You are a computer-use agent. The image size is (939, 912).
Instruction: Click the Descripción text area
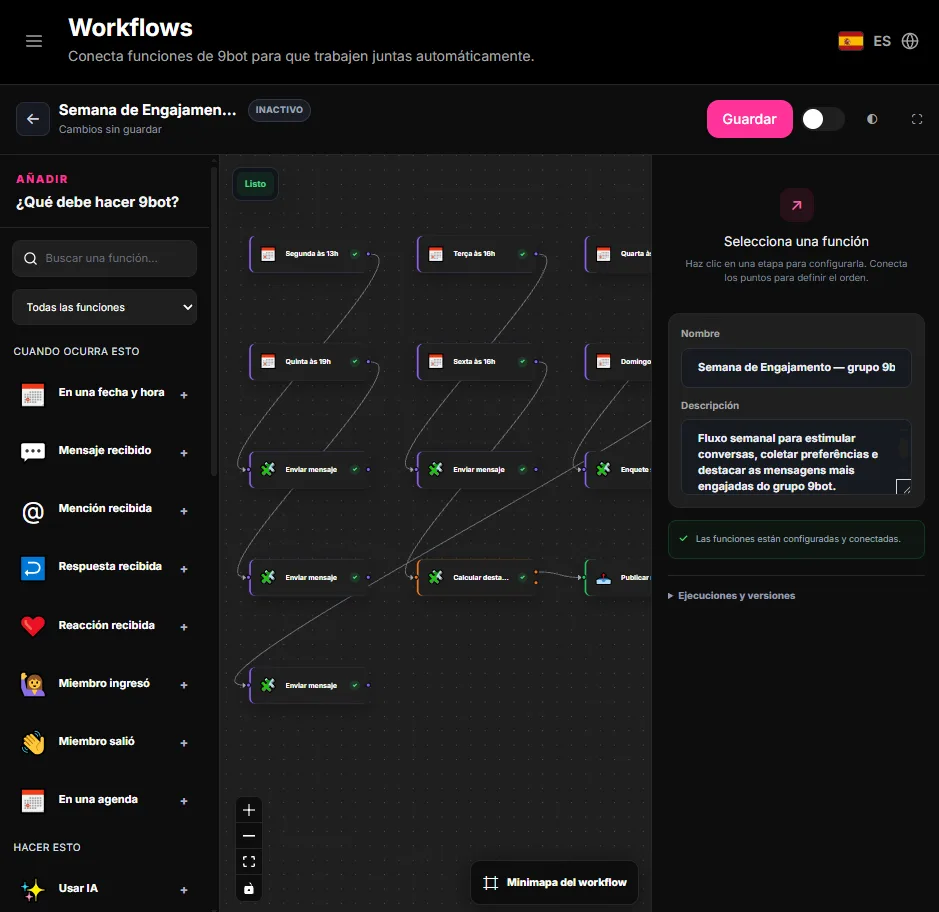796,457
